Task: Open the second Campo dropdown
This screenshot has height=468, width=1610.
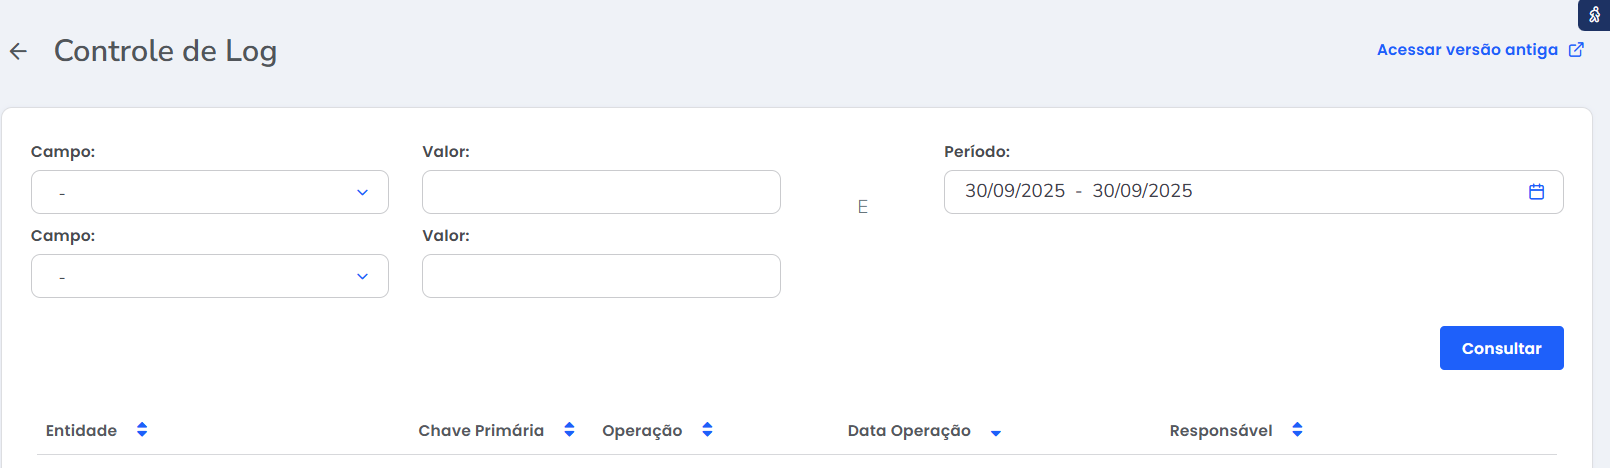Action: (210, 276)
